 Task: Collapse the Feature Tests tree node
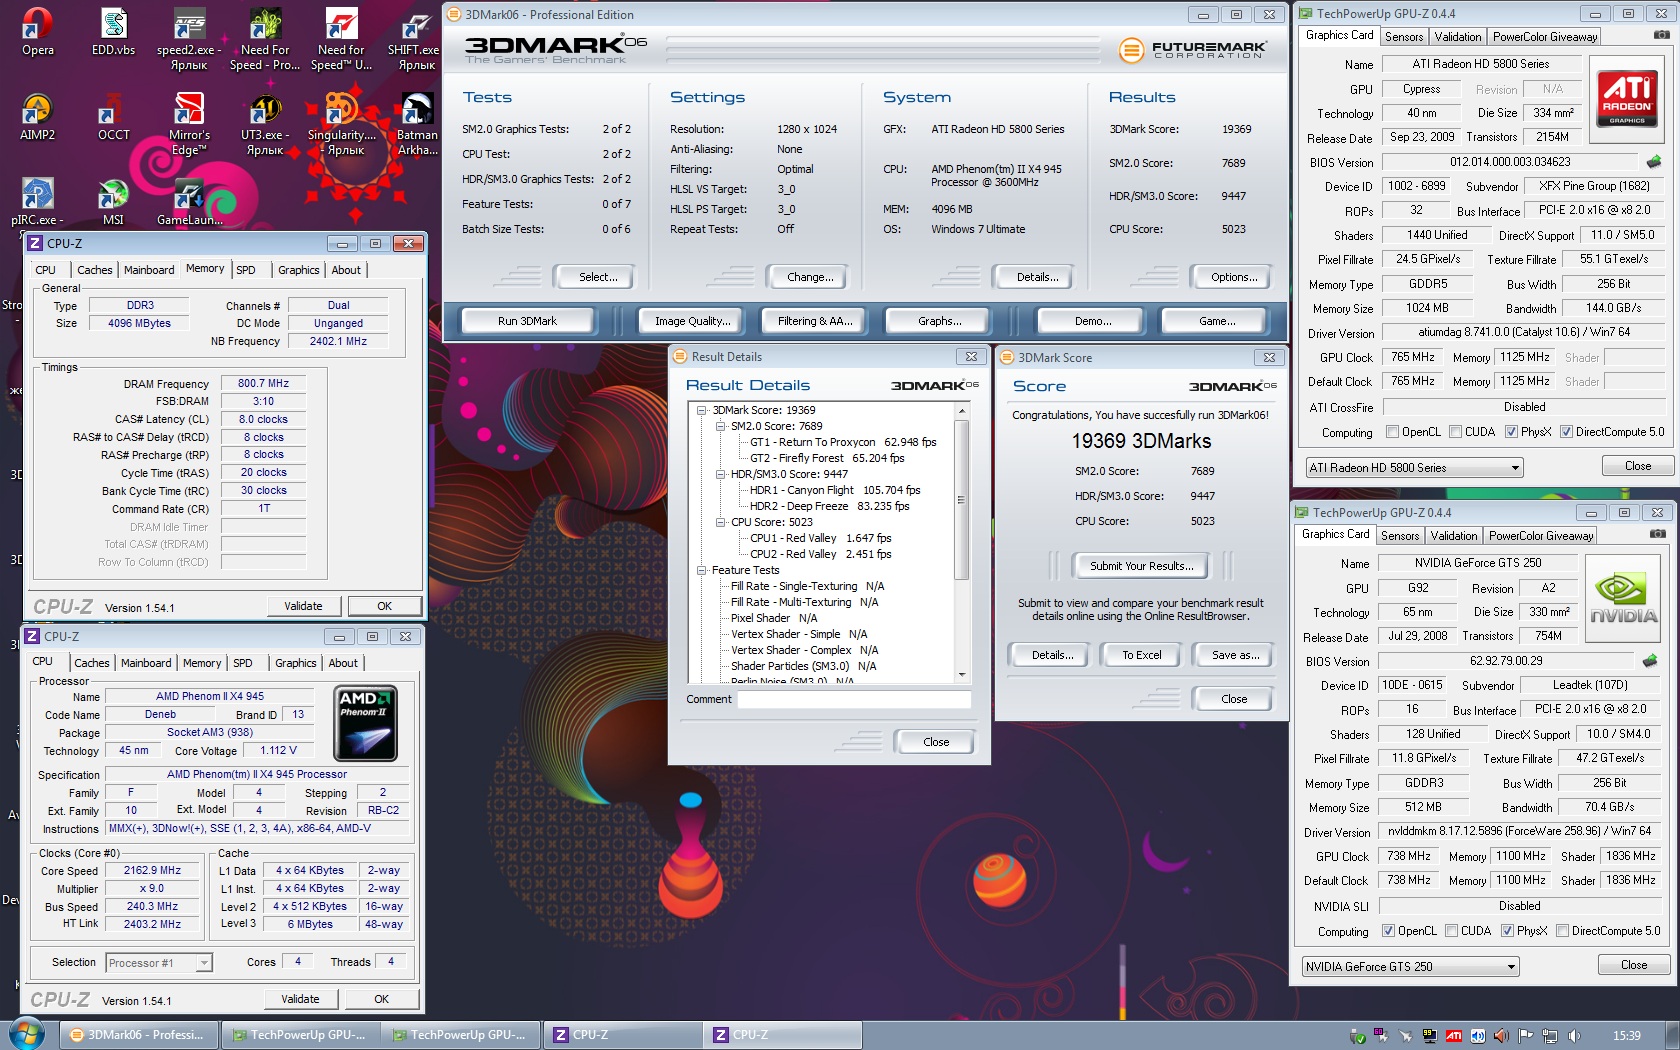[702, 570]
